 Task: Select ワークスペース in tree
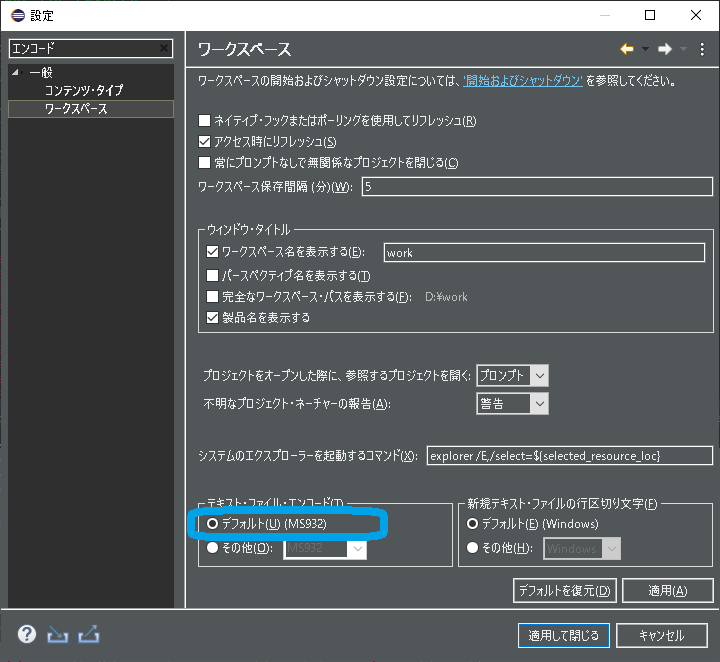coord(91,109)
